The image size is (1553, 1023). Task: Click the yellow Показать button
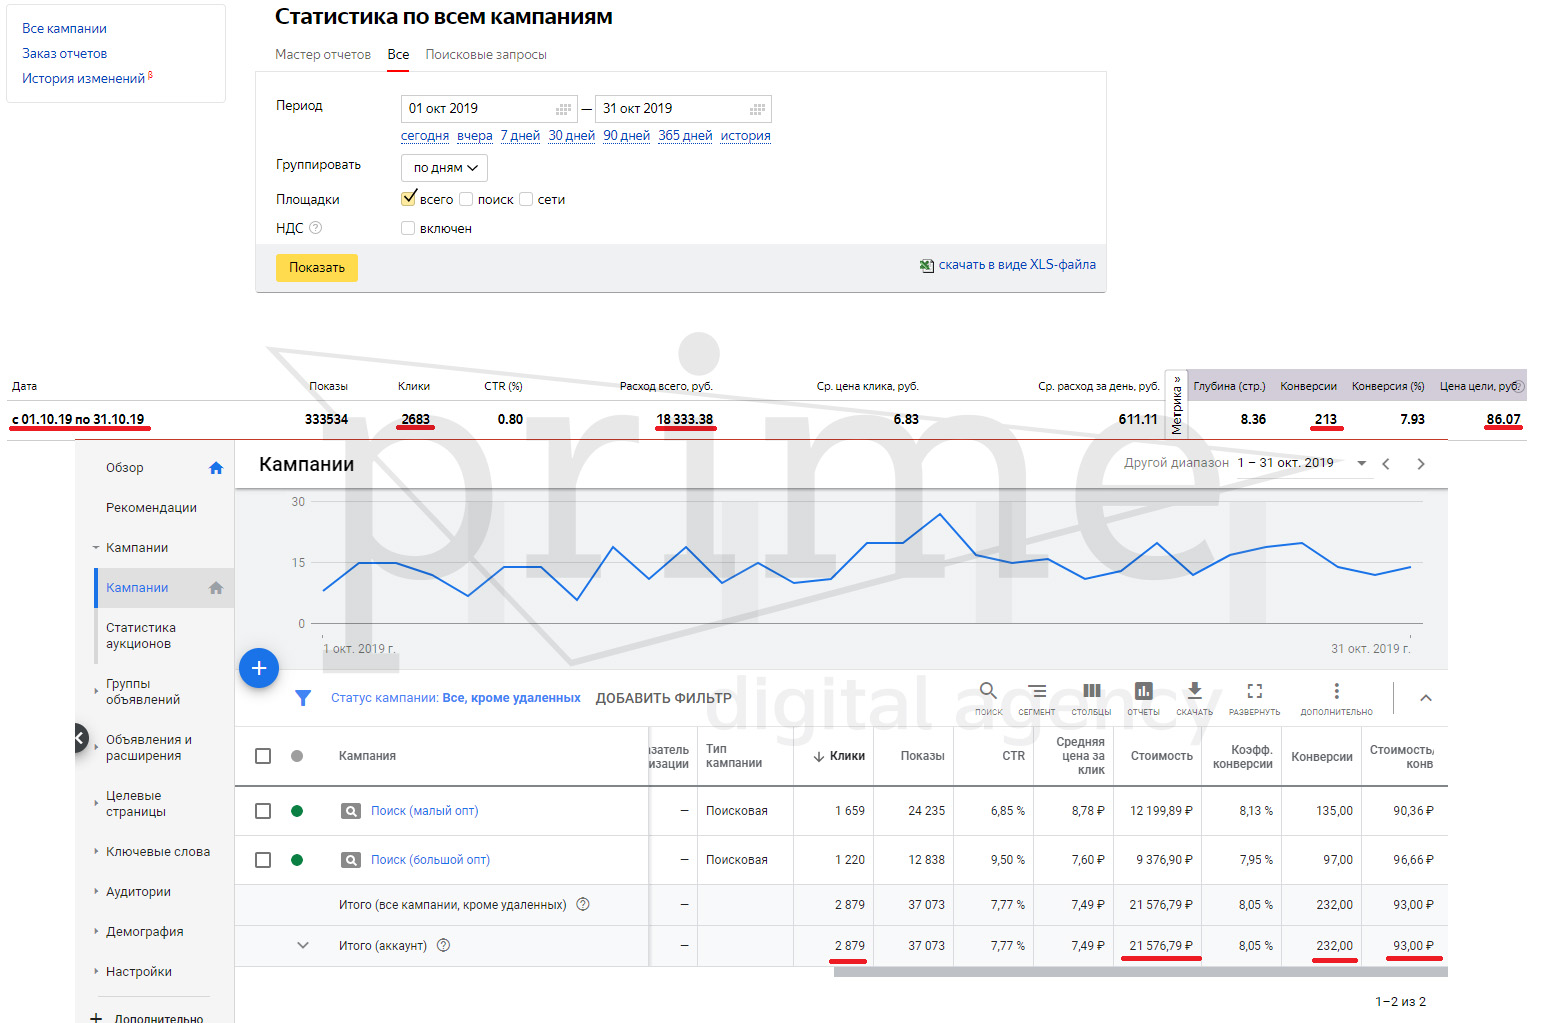coord(317,267)
